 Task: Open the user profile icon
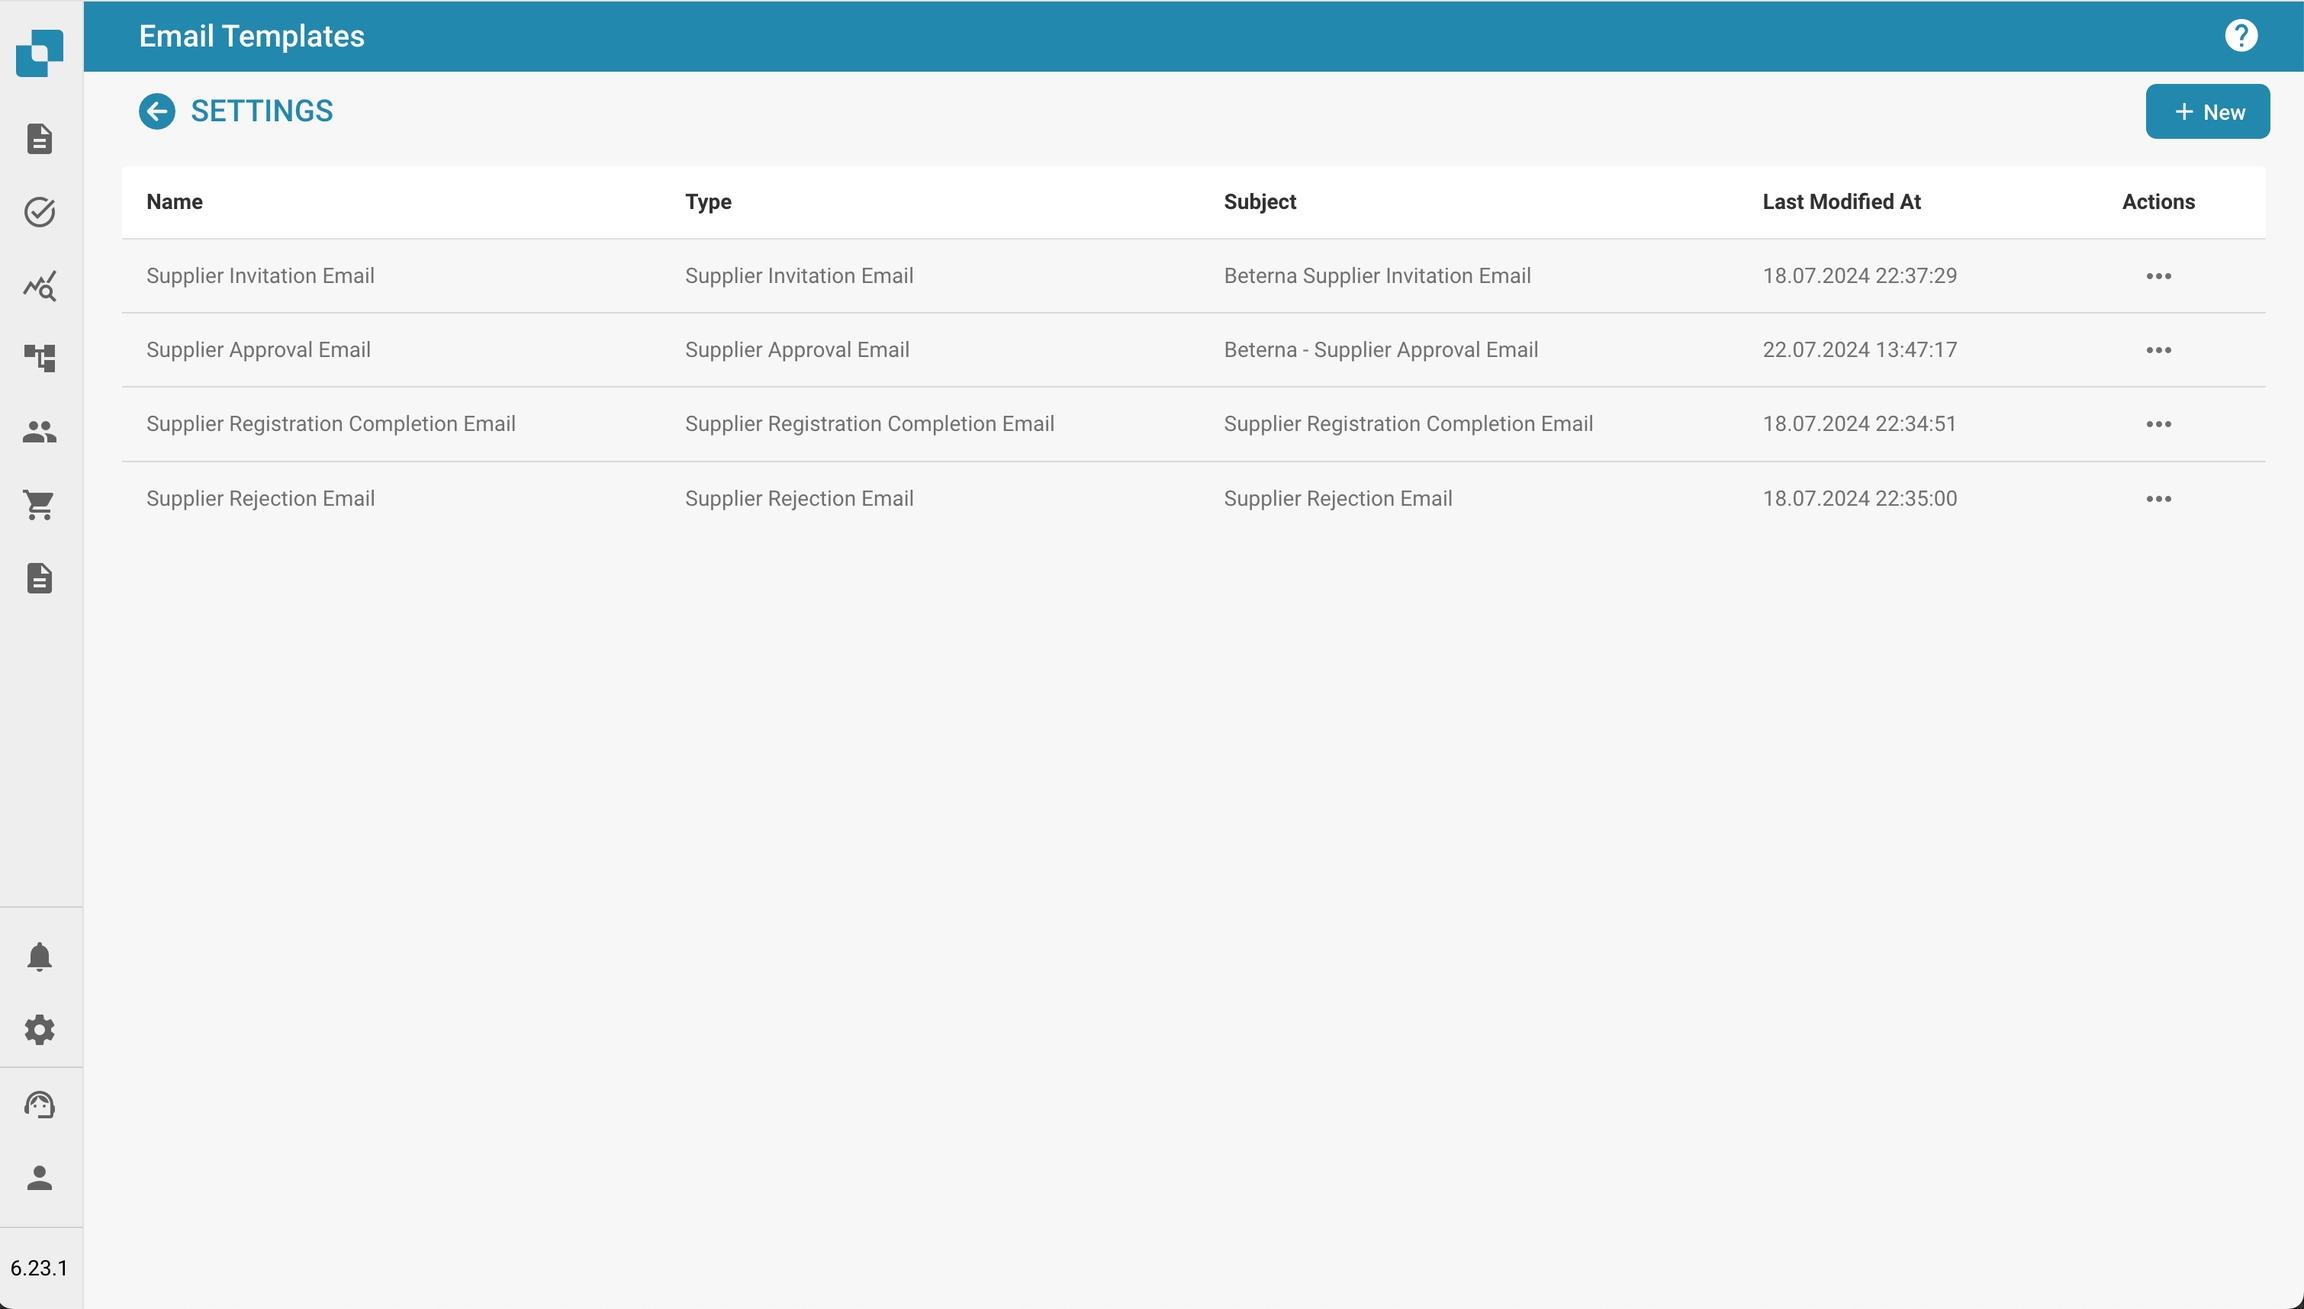(40, 1178)
